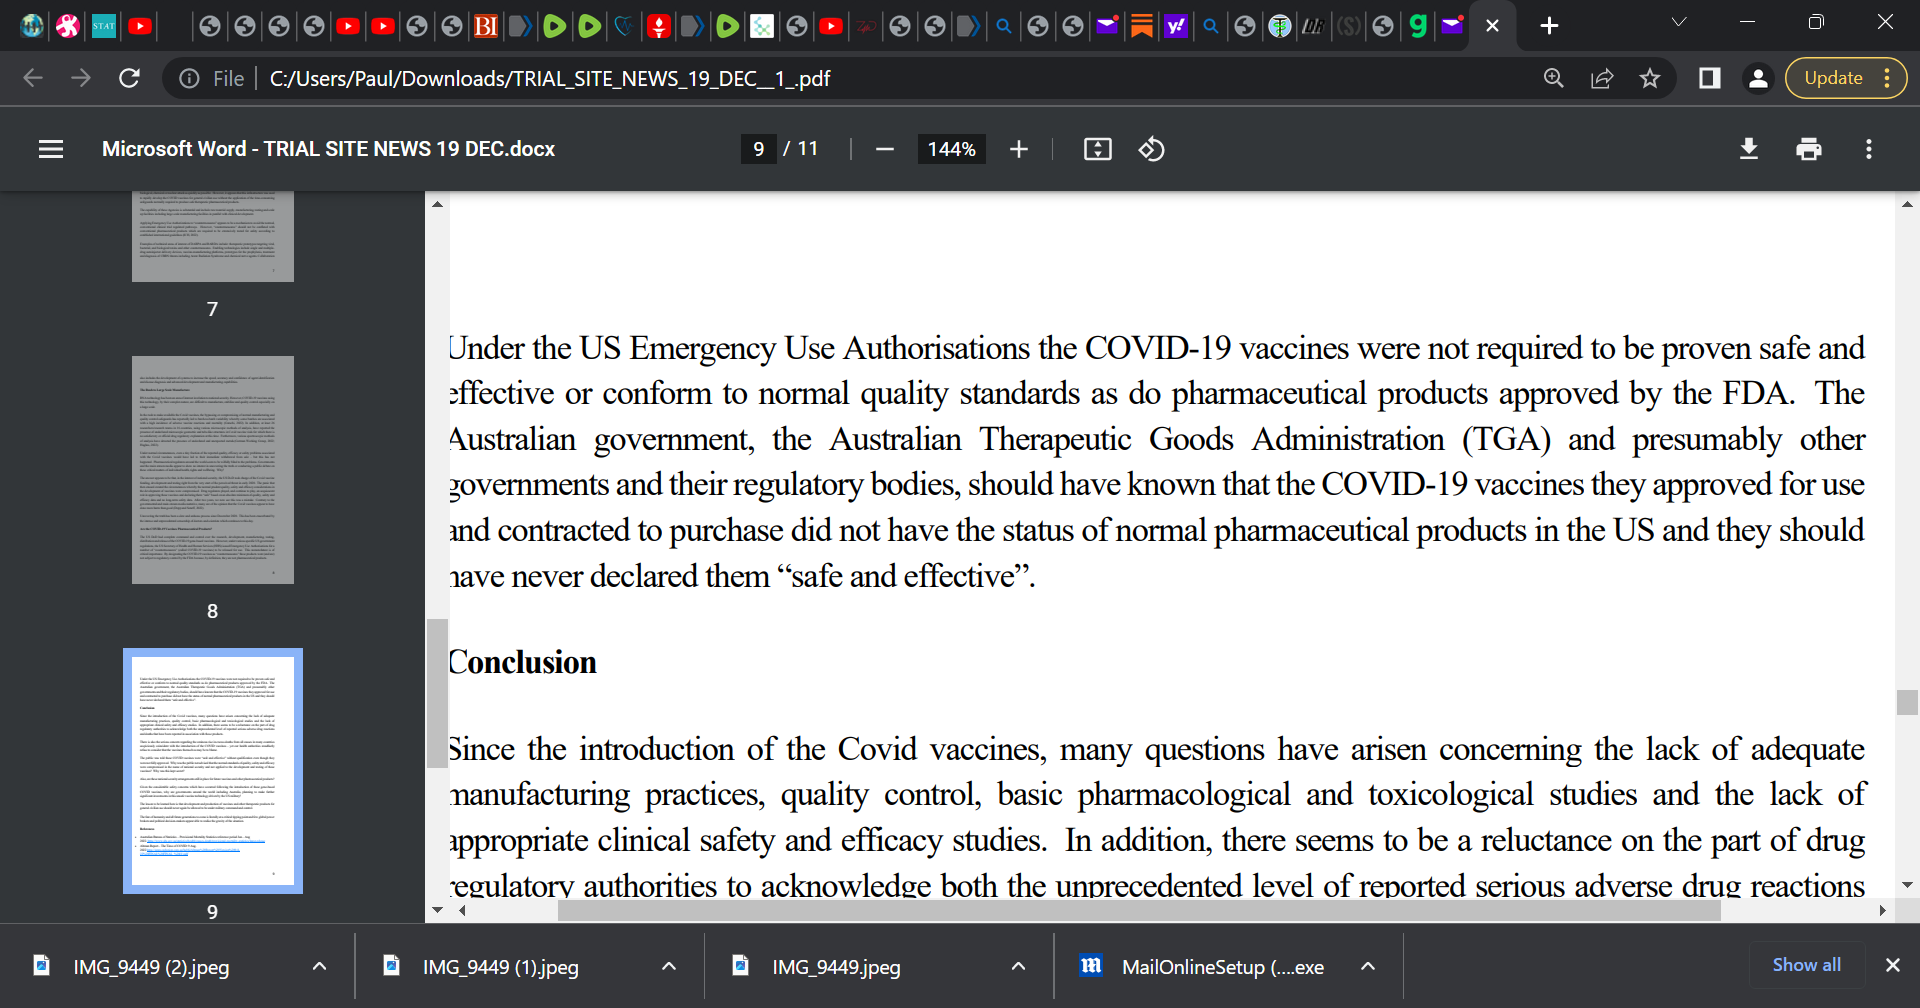Select page 7 thumbnail

click(213, 237)
